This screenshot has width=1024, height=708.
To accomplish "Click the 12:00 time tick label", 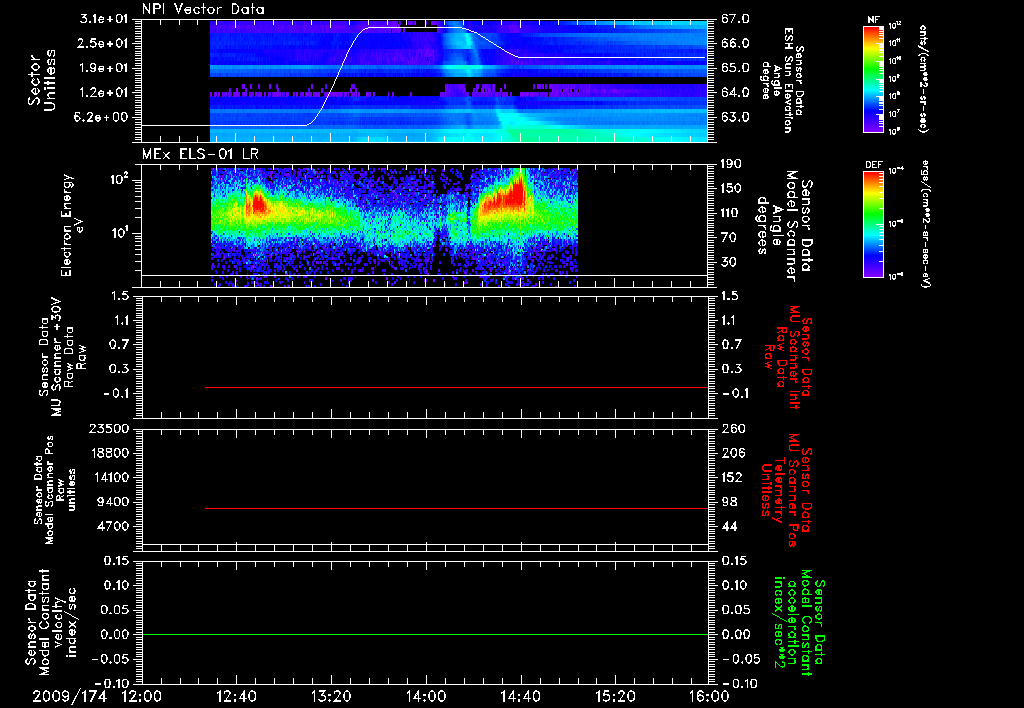I will [x=142, y=696].
